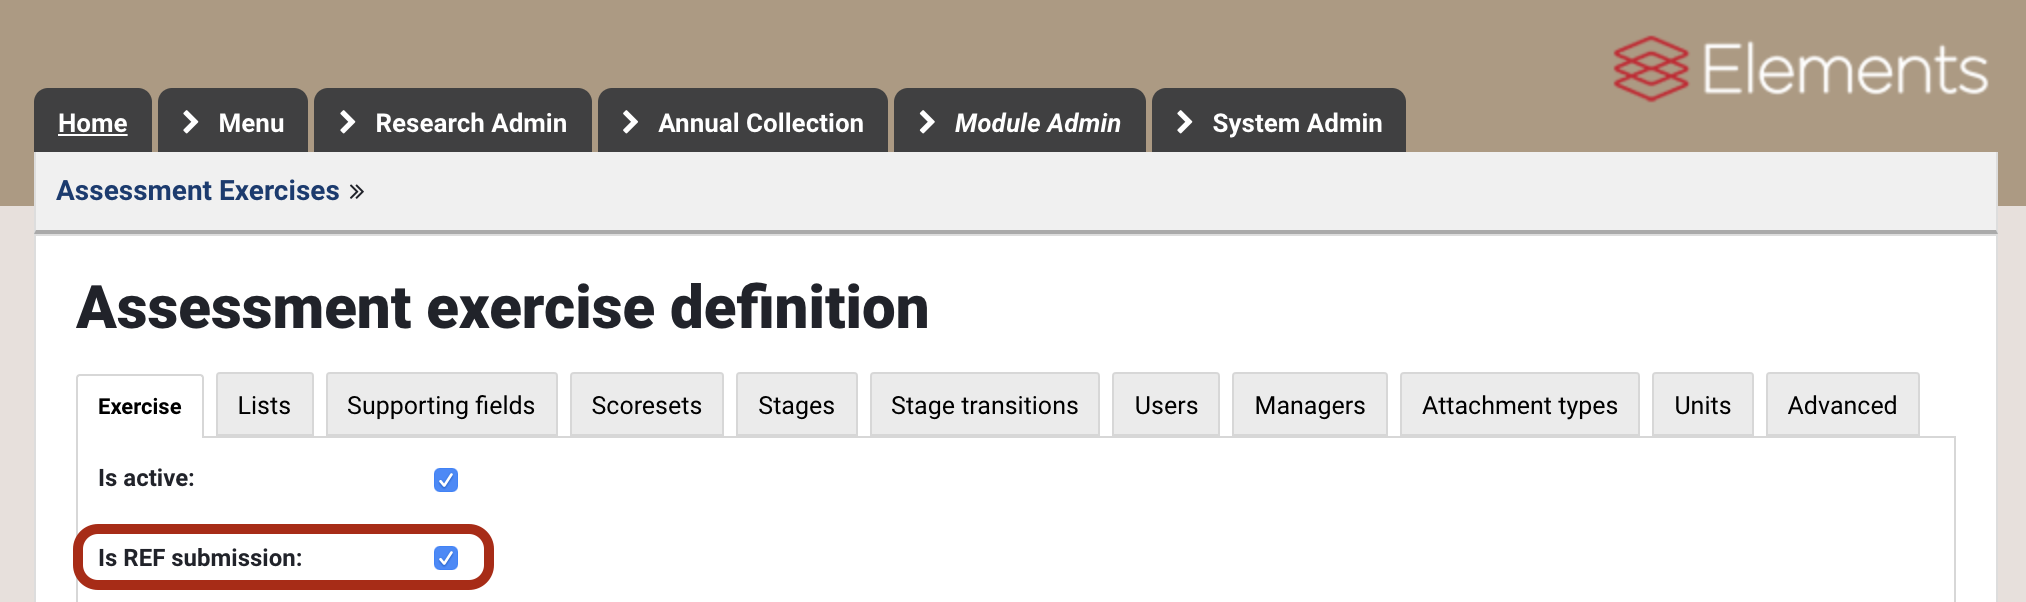
Task: Open the Stage transitions tab
Action: pyautogui.click(x=984, y=406)
